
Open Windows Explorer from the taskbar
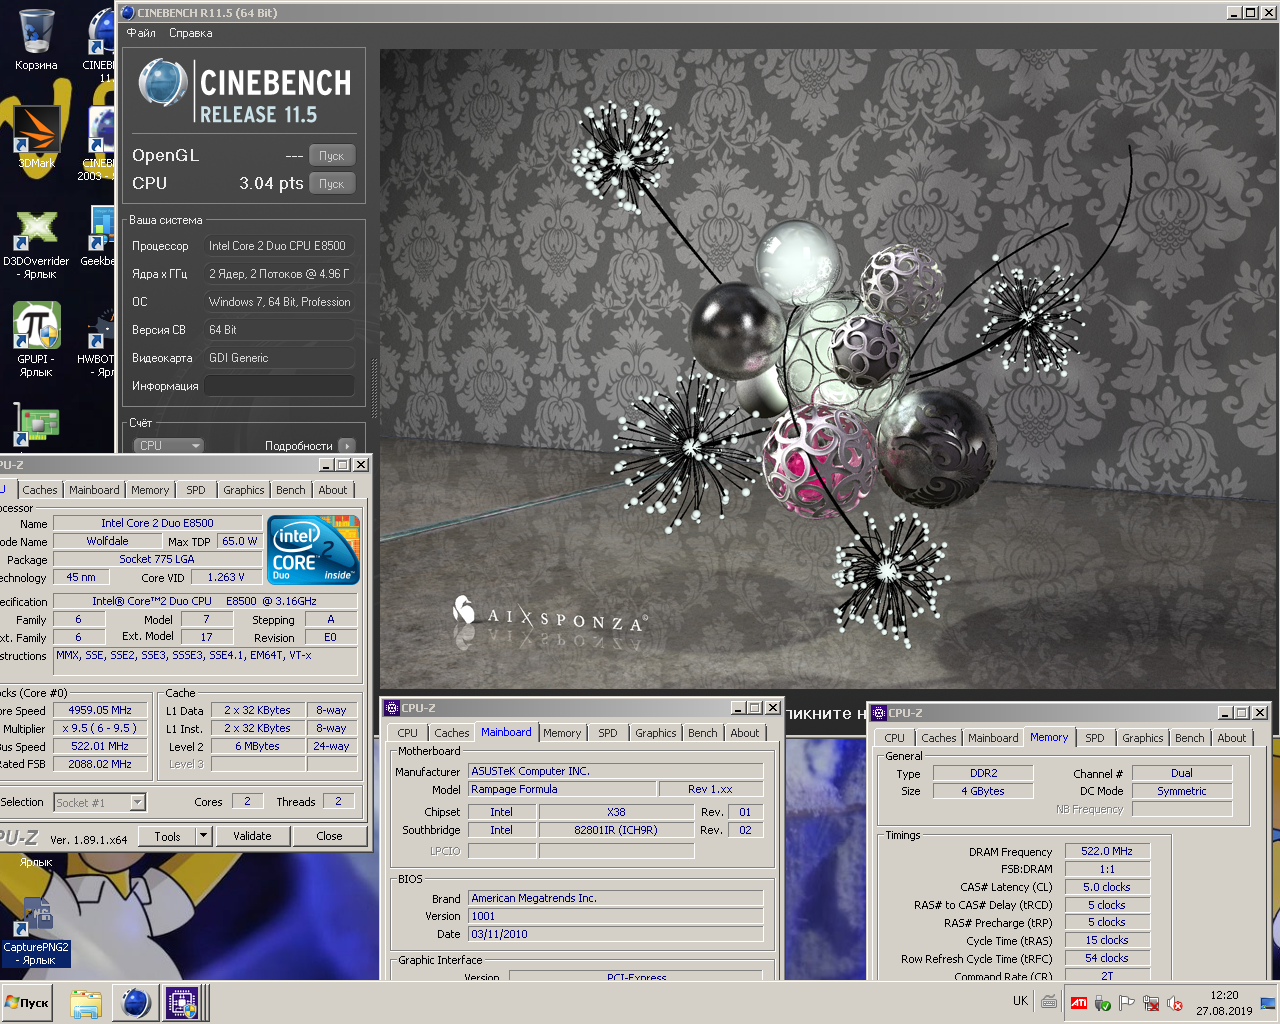(86, 1003)
